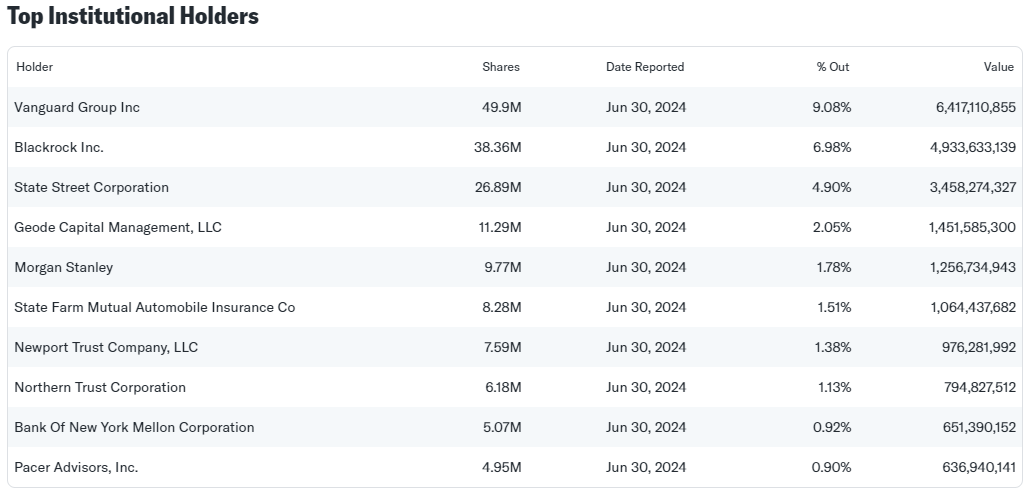Viewport: 1030px width, 495px height.
Task: Click 1.78% in the % Out column
Action: (x=833, y=267)
